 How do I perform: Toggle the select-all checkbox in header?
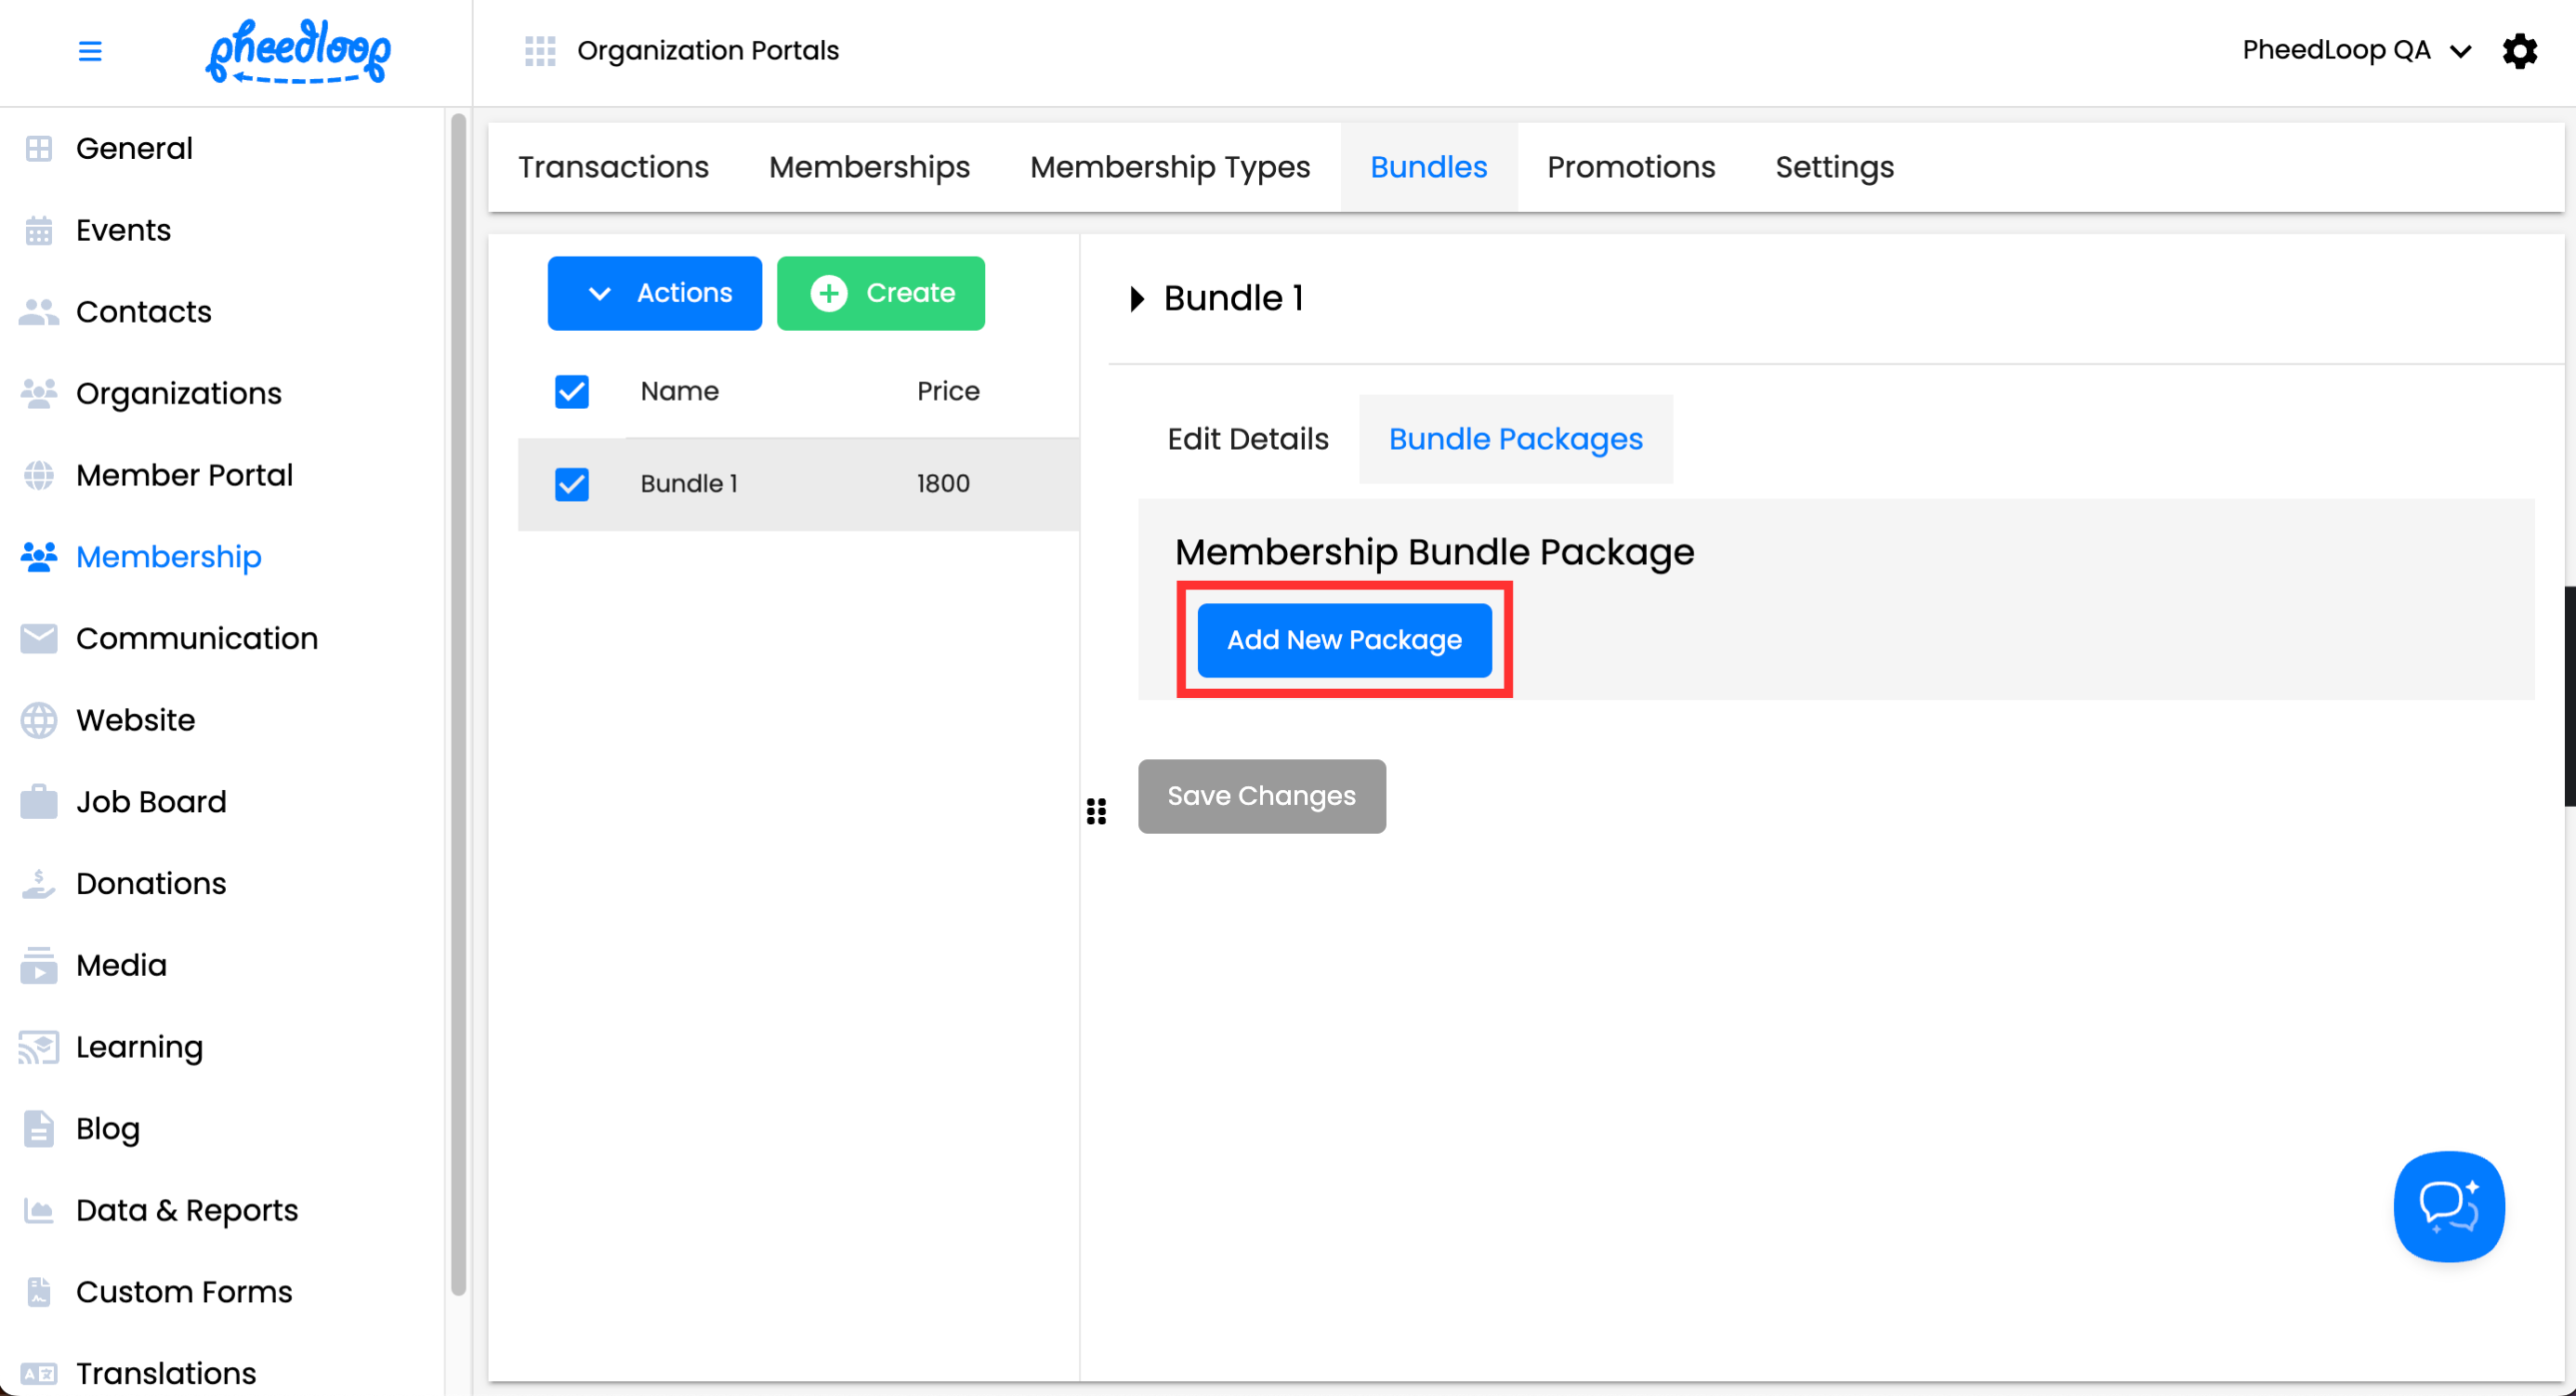[x=572, y=391]
